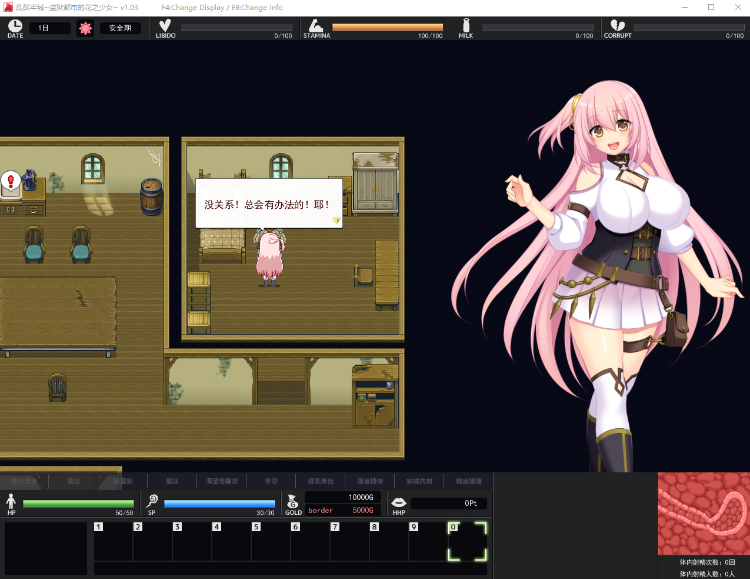This screenshot has height=579, width=750.
Task: Click the '50/50' HP value
Action: tap(124, 512)
